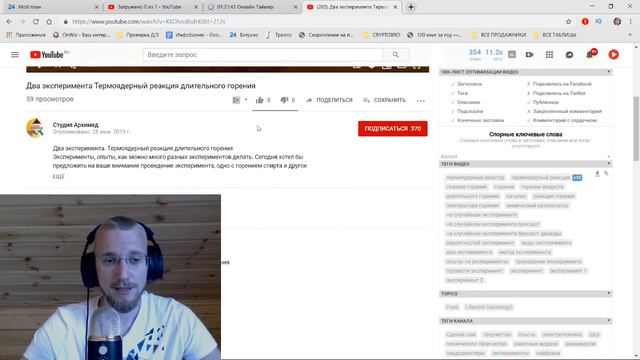640x360 pixels.
Task: Click the 'термоядерный реактор' tag
Action: [475, 178]
